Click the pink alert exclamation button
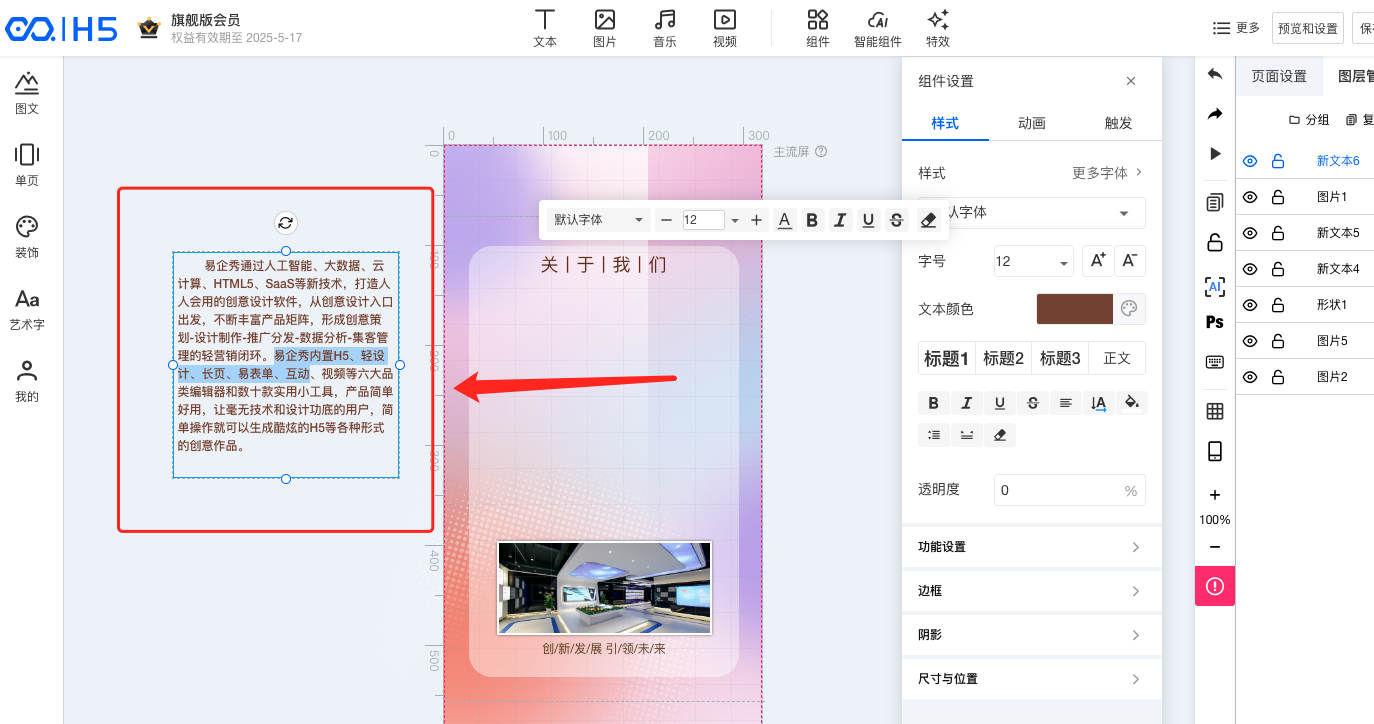1374x724 pixels. point(1215,585)
